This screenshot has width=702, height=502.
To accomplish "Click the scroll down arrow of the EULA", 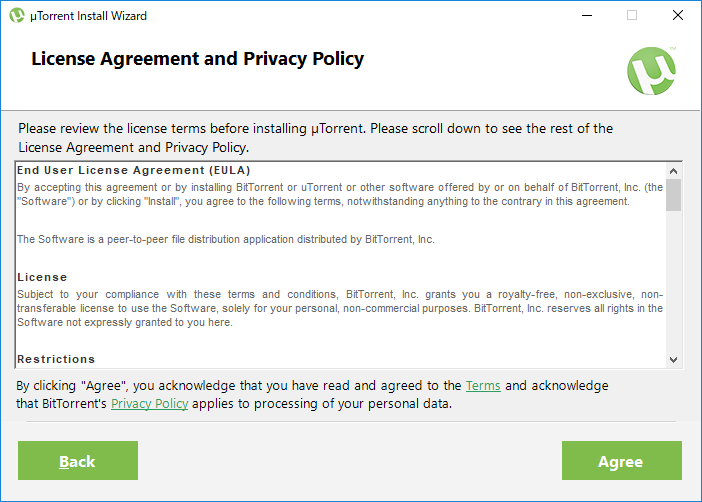I will (x=673, y=360).
